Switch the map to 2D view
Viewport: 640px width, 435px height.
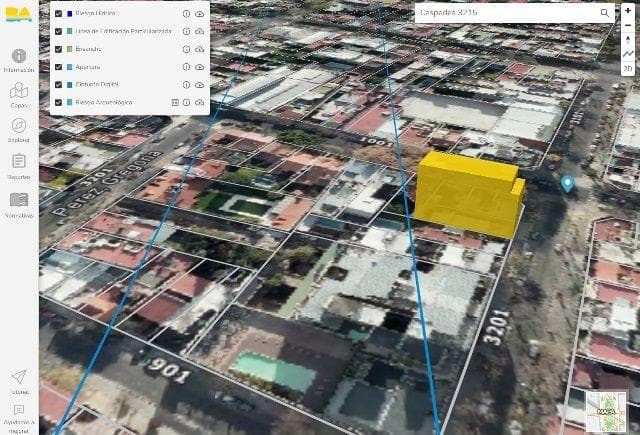[x=628, y=68]
